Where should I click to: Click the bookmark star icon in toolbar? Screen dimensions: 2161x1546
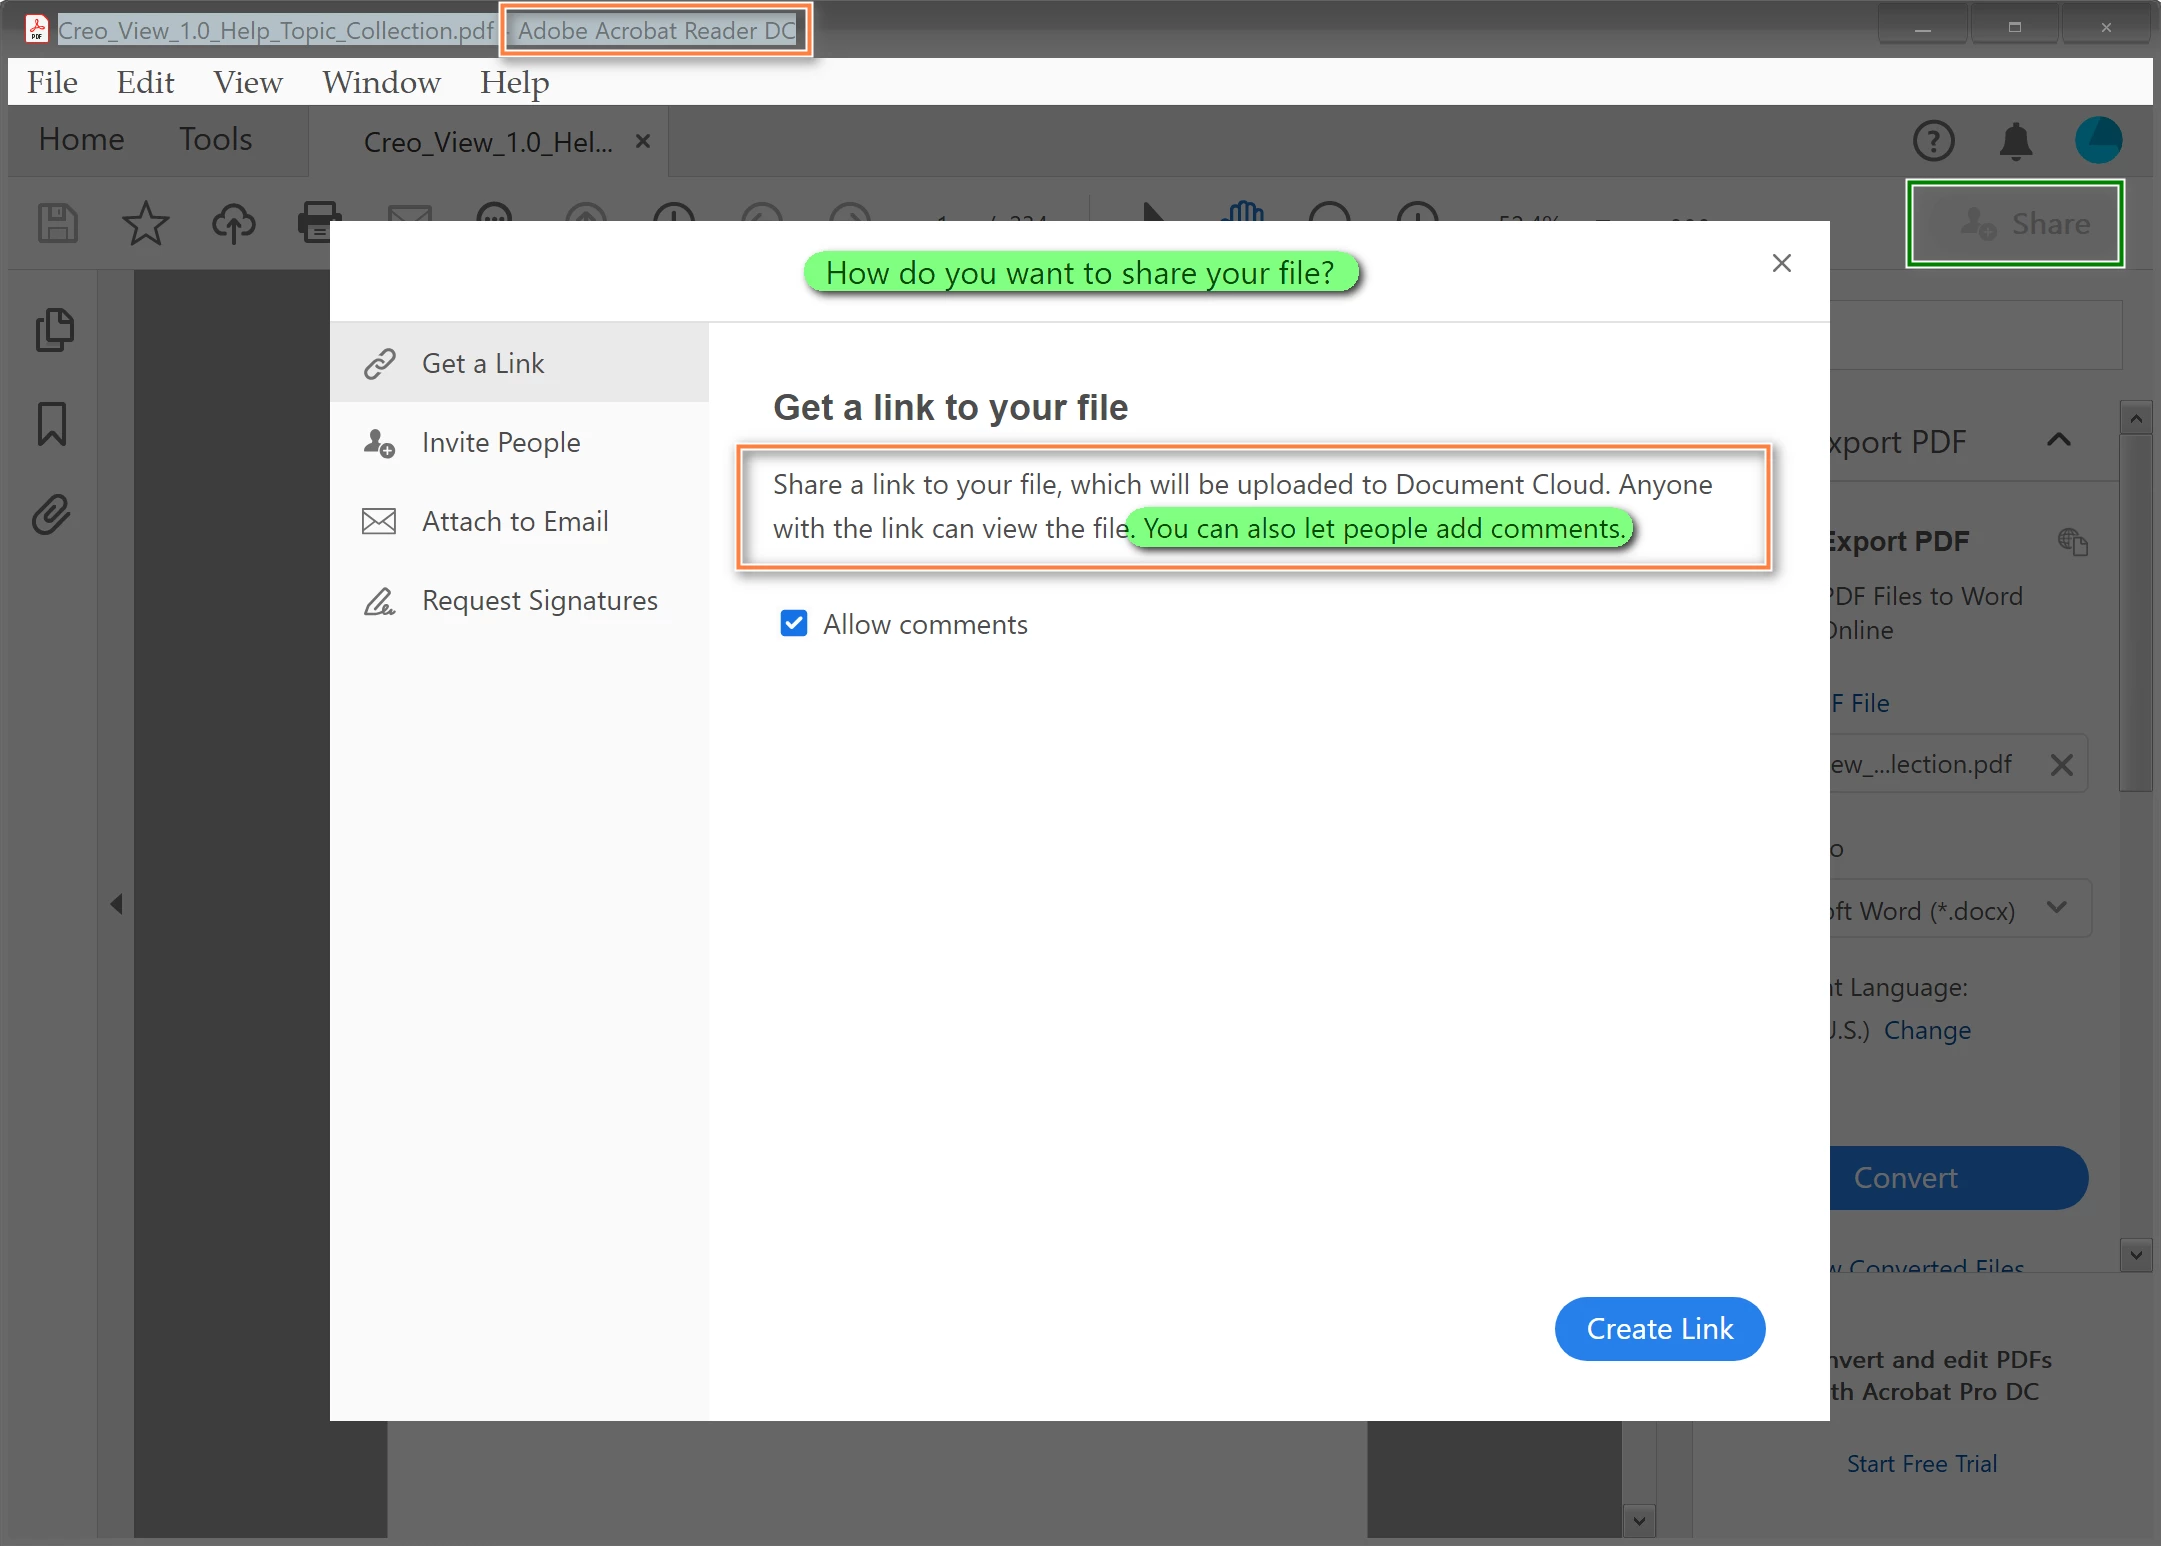pyautogui.click(x=145, y=222)
